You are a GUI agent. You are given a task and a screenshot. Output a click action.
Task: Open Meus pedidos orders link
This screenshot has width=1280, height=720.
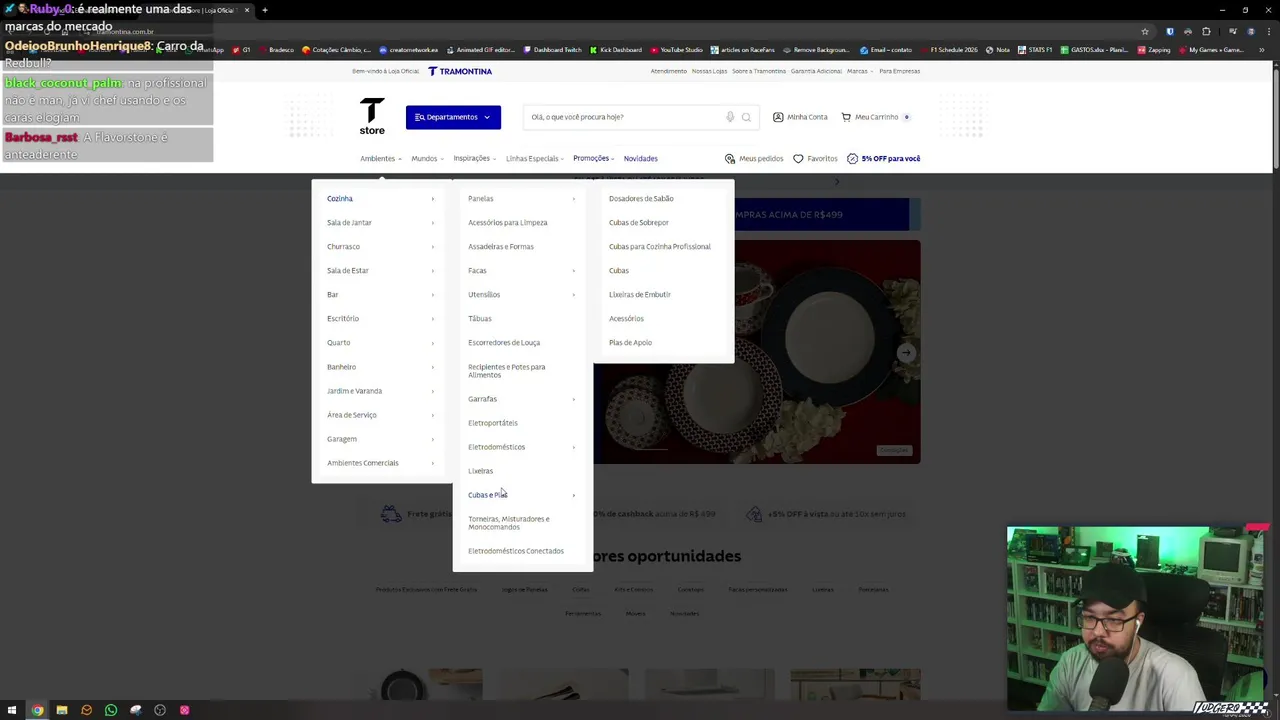point(754,158)
